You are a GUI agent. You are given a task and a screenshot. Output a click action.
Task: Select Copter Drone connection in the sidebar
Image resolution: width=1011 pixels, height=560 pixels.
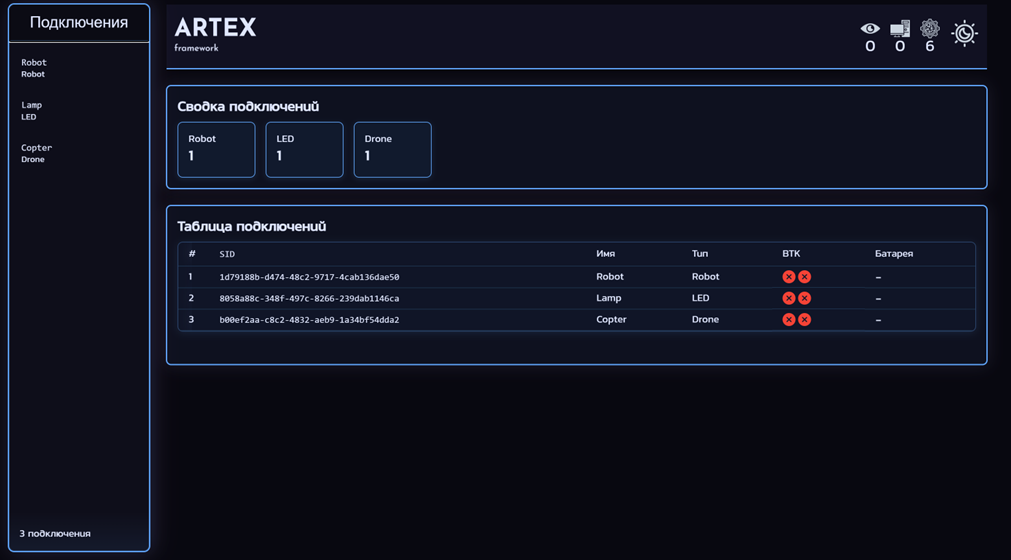[36, 153]
